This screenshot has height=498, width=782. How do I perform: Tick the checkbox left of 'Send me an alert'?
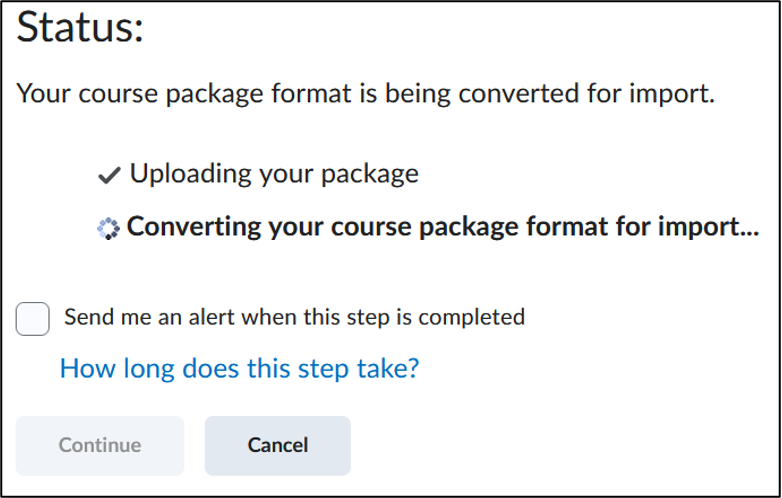point(32,319)
